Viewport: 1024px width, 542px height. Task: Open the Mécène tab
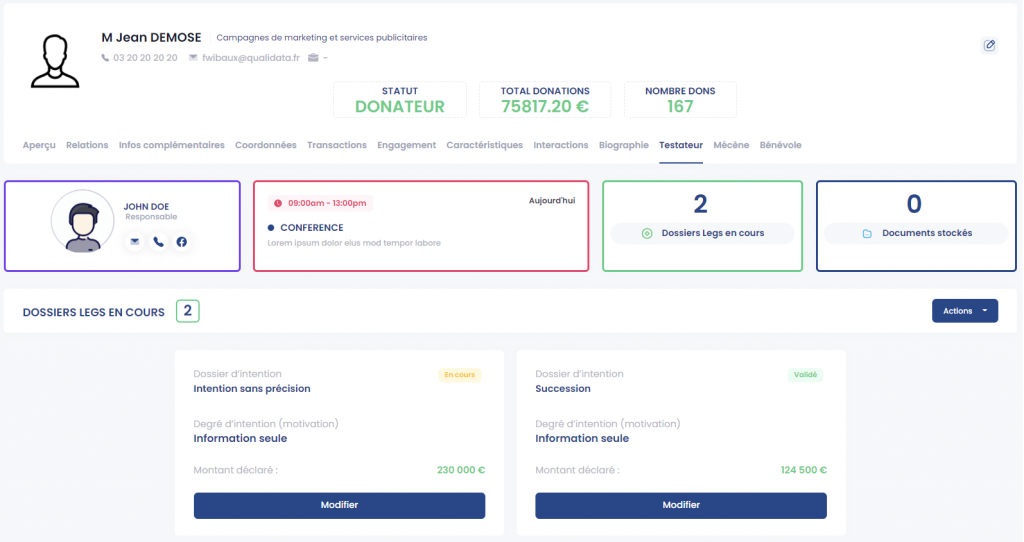pos(731,145)
